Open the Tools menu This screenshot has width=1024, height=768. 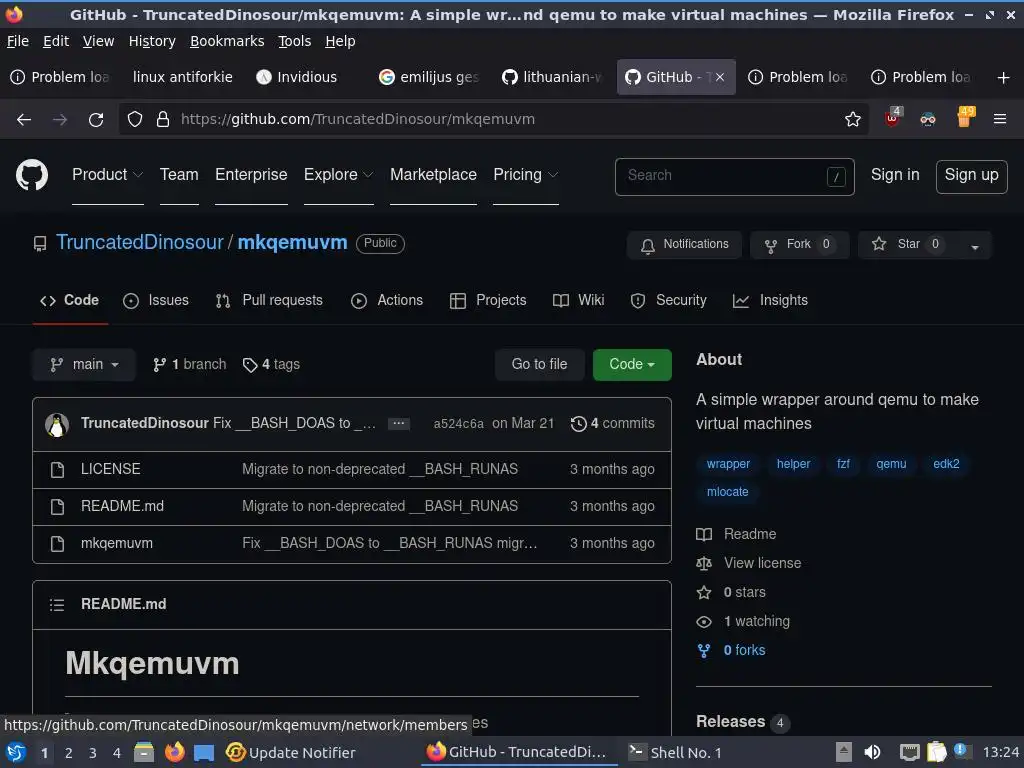(295, 41)
